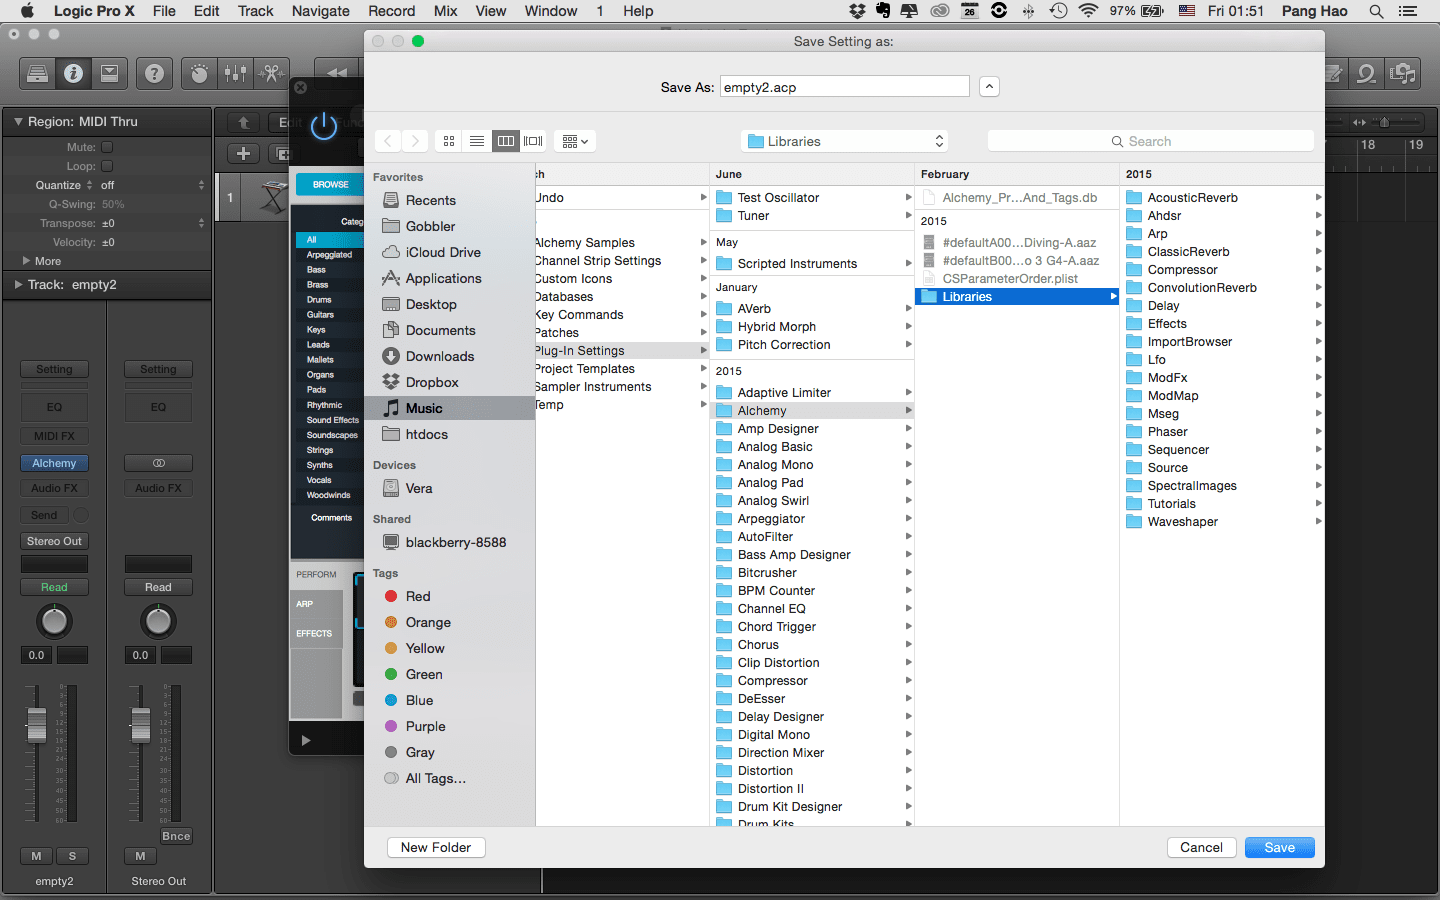Open Time Machine menu bar icon
Image resolution: width=1440 pixels, height=900 pixels.
click(x=1058, y=11)
